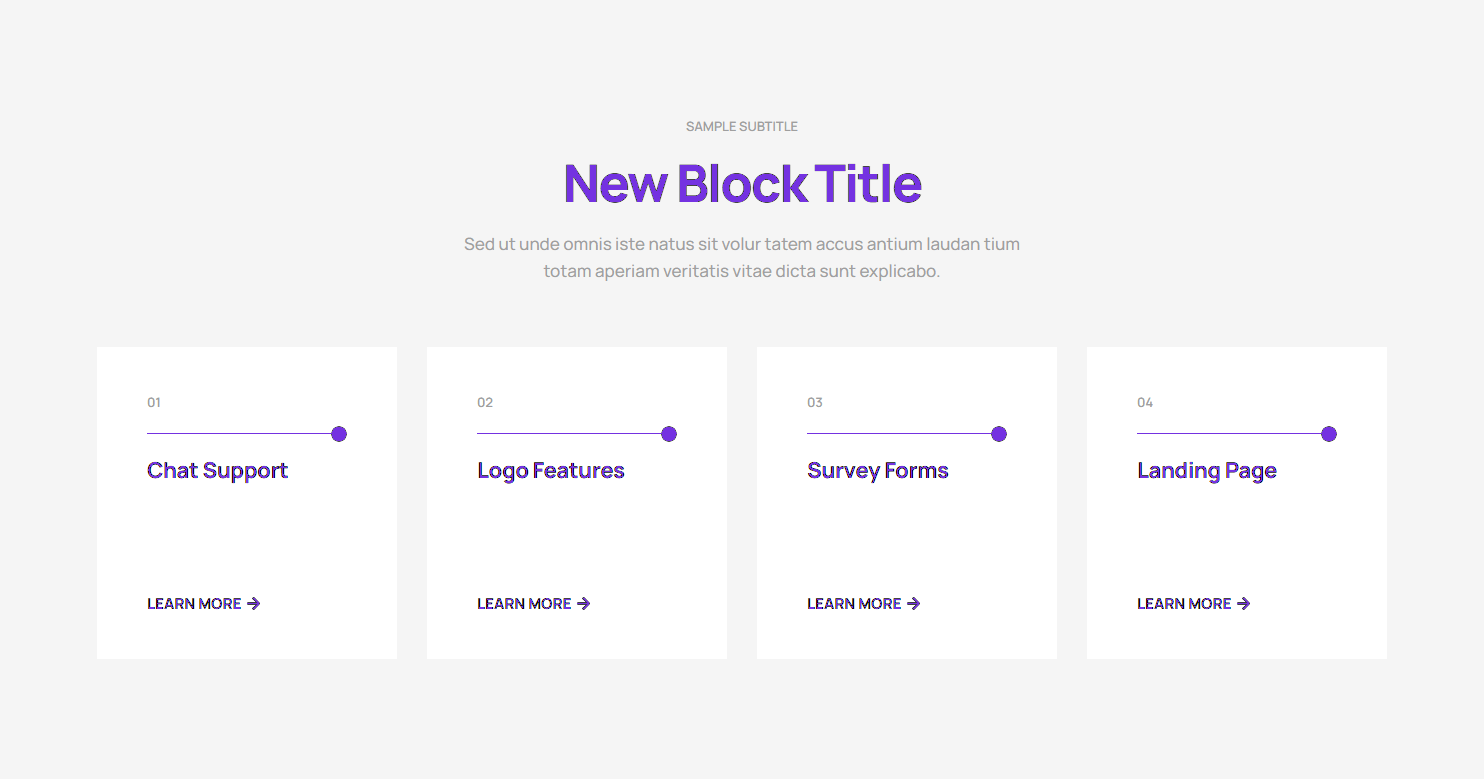Screen dimensions: 1484x779
Task: Select the Chat Support card title
Action: pyautogui.click(x=217, y=471)
